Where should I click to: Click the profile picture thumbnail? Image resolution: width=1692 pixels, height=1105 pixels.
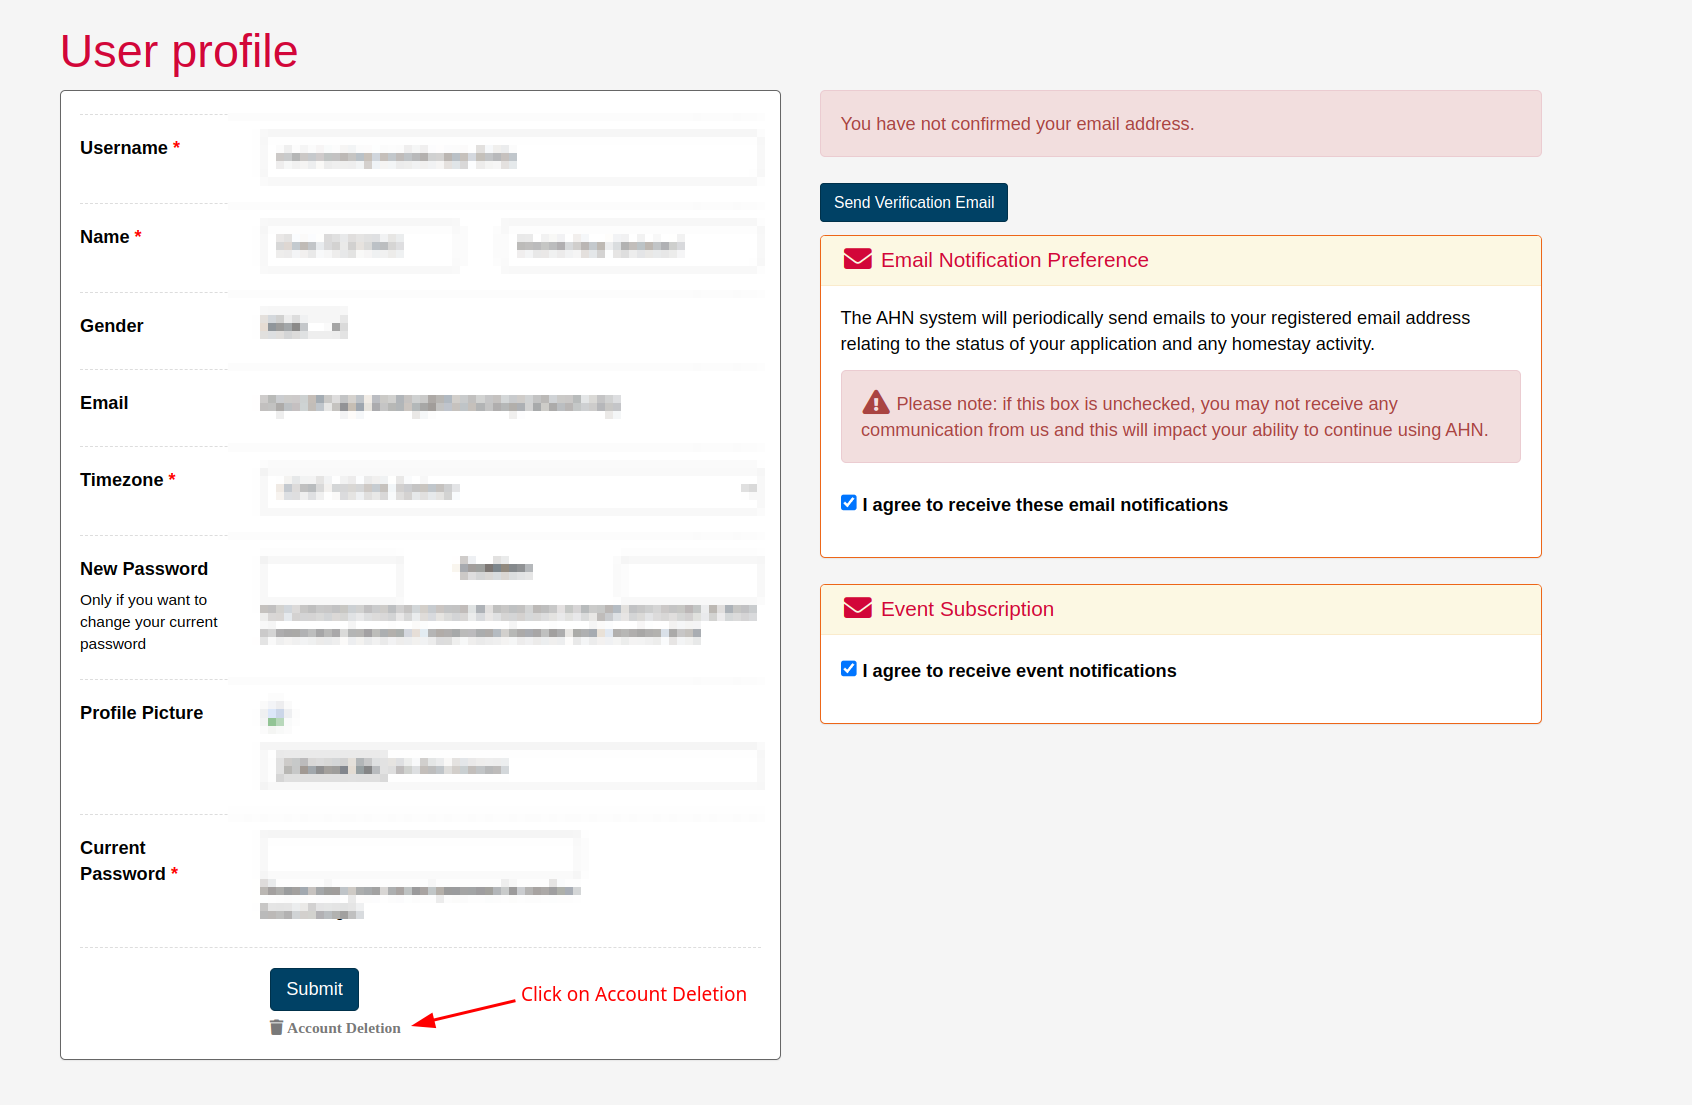click(276, 714)
